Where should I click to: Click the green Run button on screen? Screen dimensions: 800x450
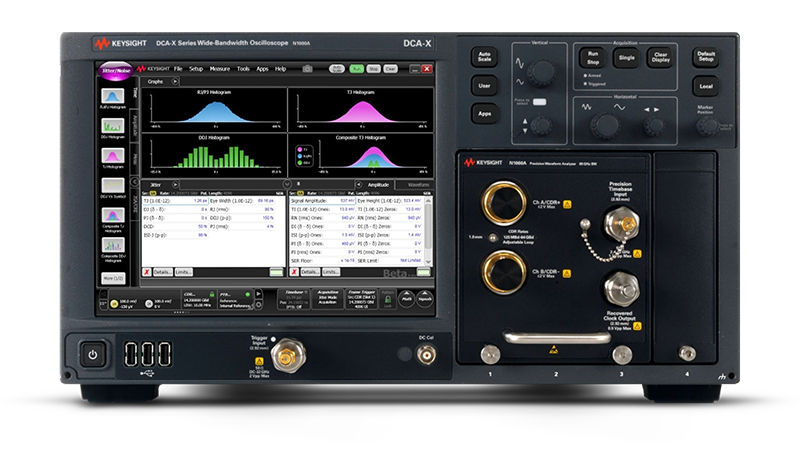point(356,68)
